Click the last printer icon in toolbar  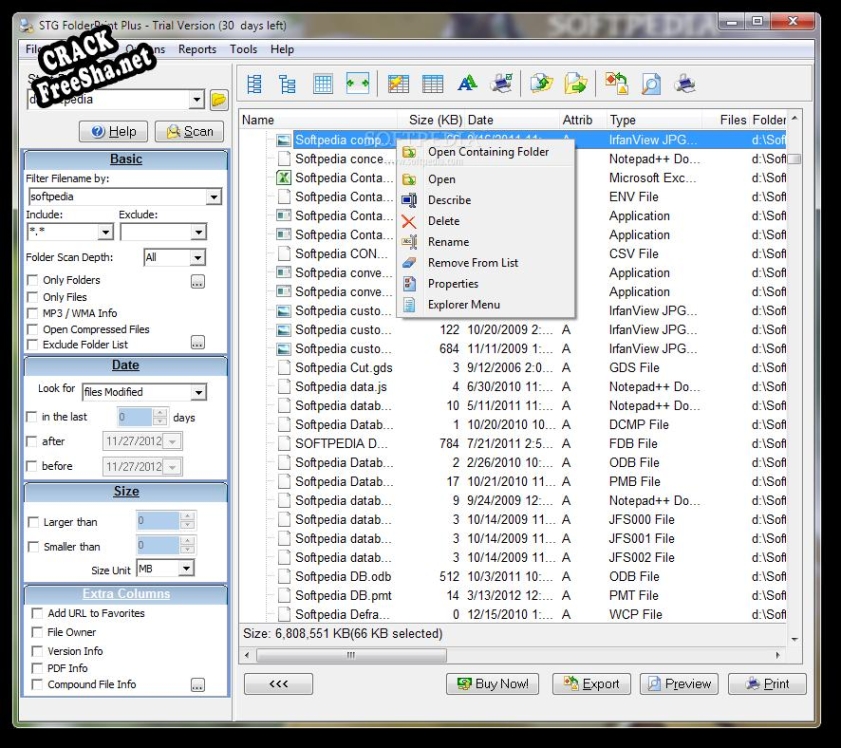pos(685,85)
